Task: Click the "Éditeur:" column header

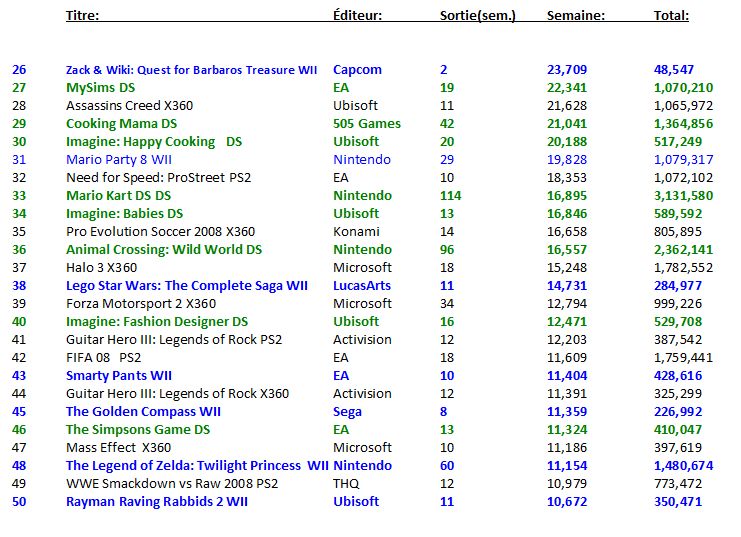Action: [x=357, y=16]
